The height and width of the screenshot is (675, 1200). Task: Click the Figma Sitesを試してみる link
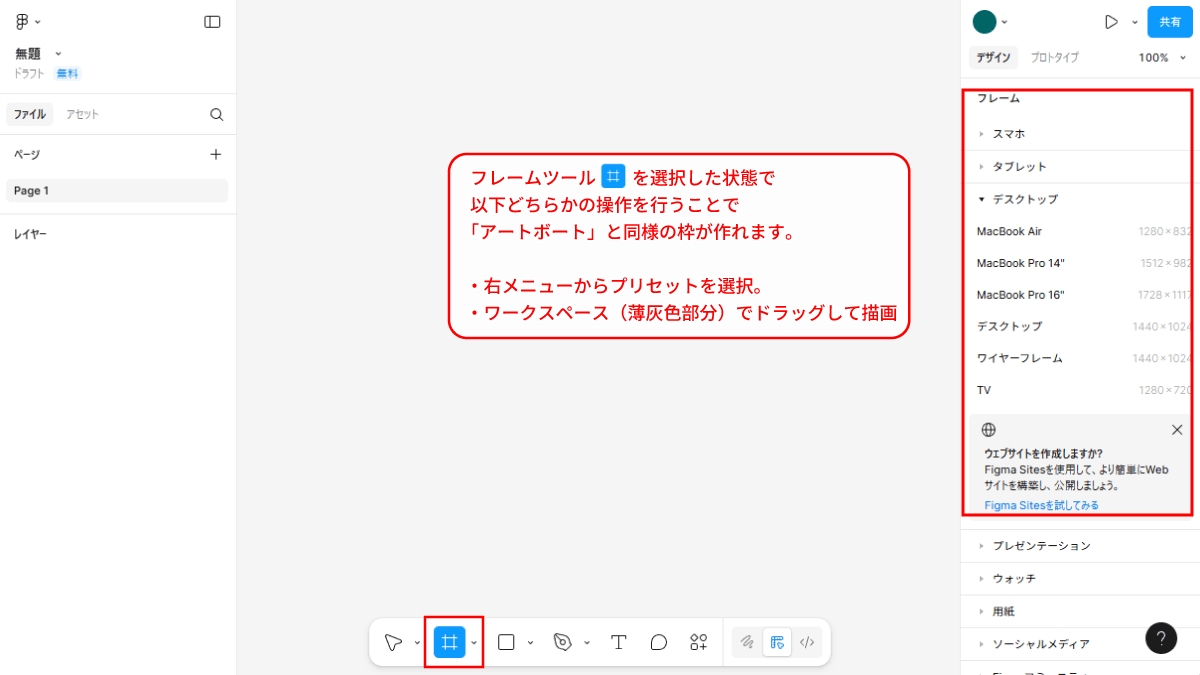click(x=1041, y=505)
